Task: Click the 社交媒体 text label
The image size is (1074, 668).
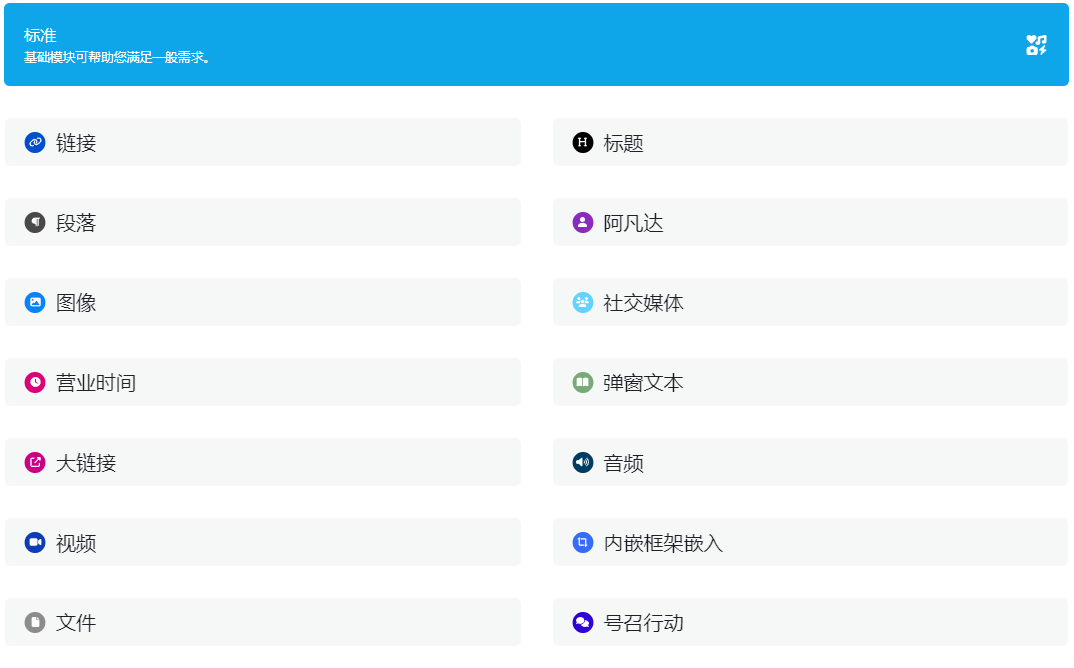Action: coord(643,303)
